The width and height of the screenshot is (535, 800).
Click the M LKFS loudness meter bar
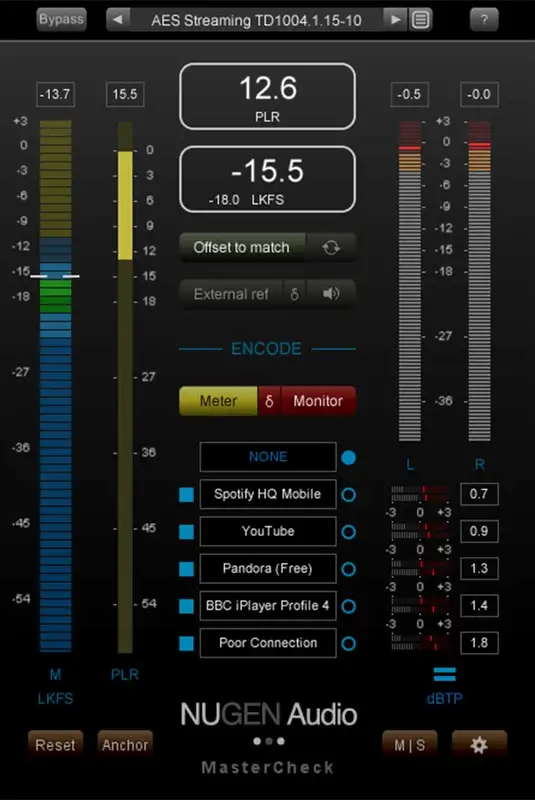coord(56,386)
